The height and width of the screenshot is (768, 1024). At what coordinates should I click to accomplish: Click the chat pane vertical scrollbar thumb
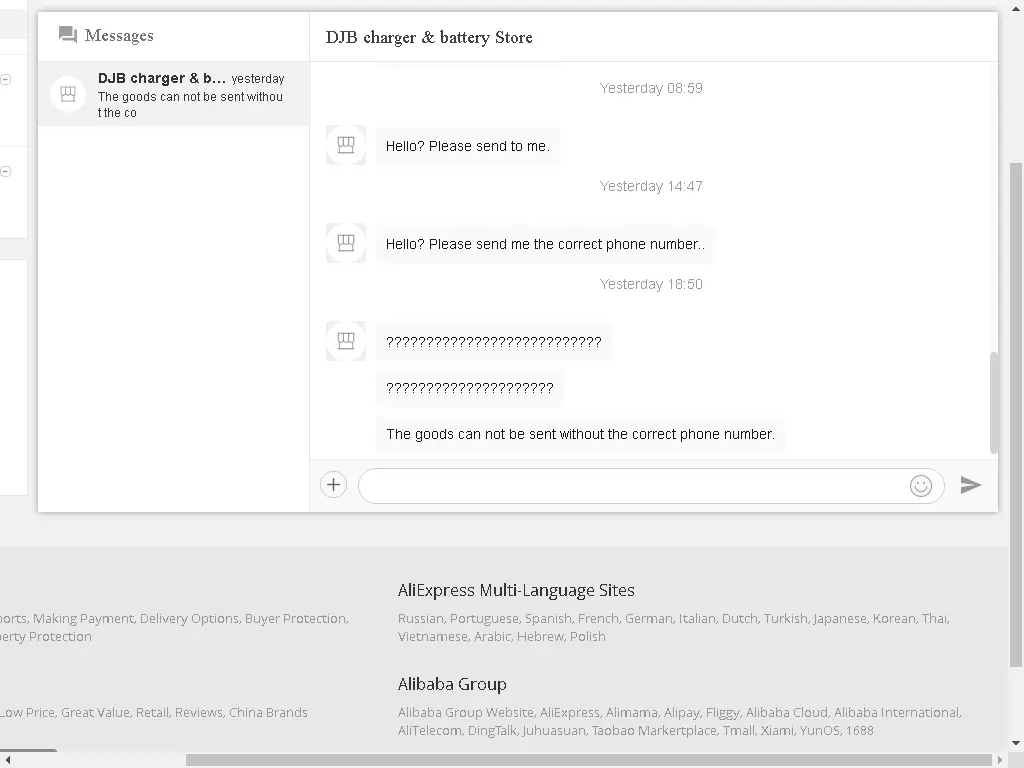(x=994, y=402)
